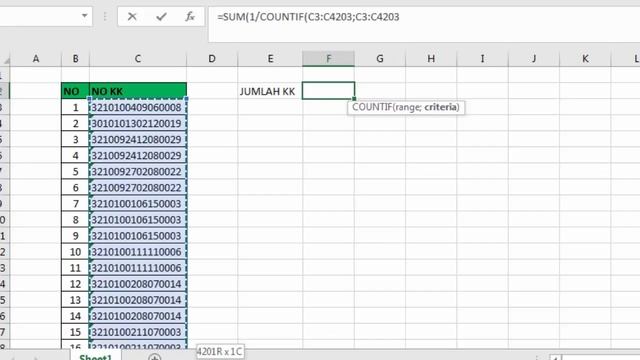Click NO cell with value 9
Image resolution: width=640 pixels, height=360 pixels.
click(x=76, y=236)
